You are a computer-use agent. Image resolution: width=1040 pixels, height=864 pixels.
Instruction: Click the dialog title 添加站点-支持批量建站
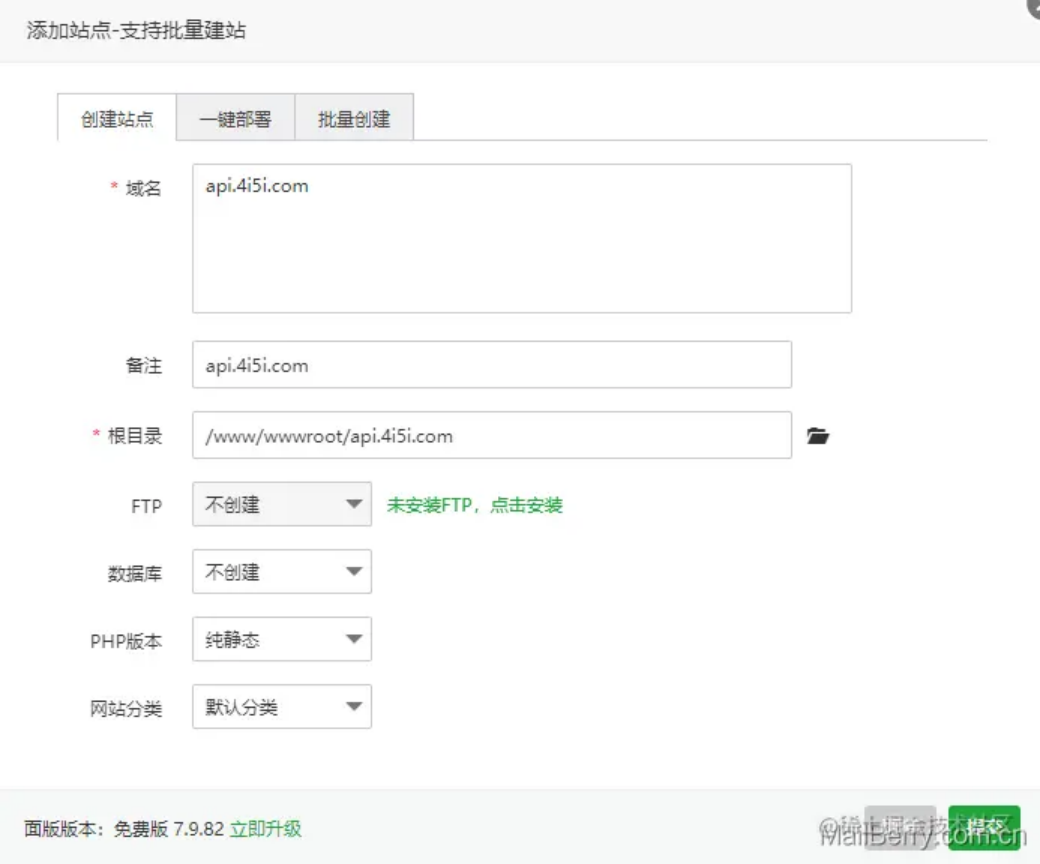click(136, 31)
